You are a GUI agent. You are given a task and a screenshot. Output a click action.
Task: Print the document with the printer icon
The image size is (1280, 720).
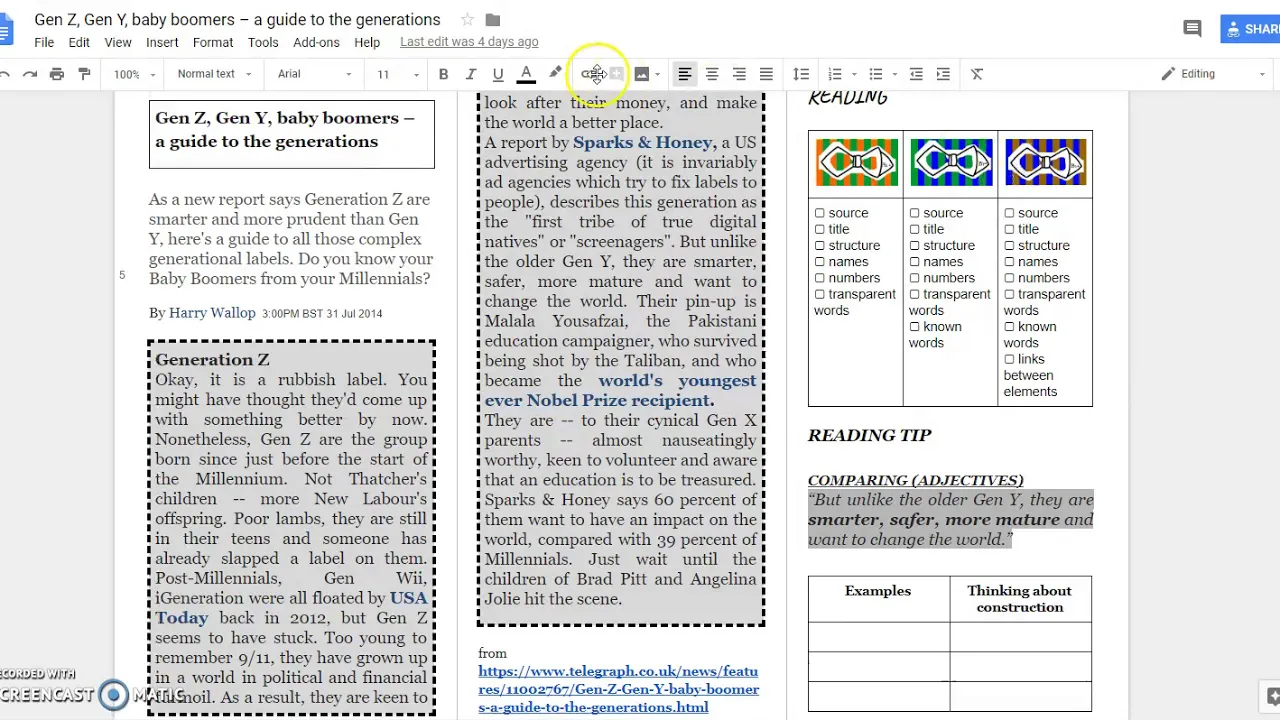click(x=57, y=74)
